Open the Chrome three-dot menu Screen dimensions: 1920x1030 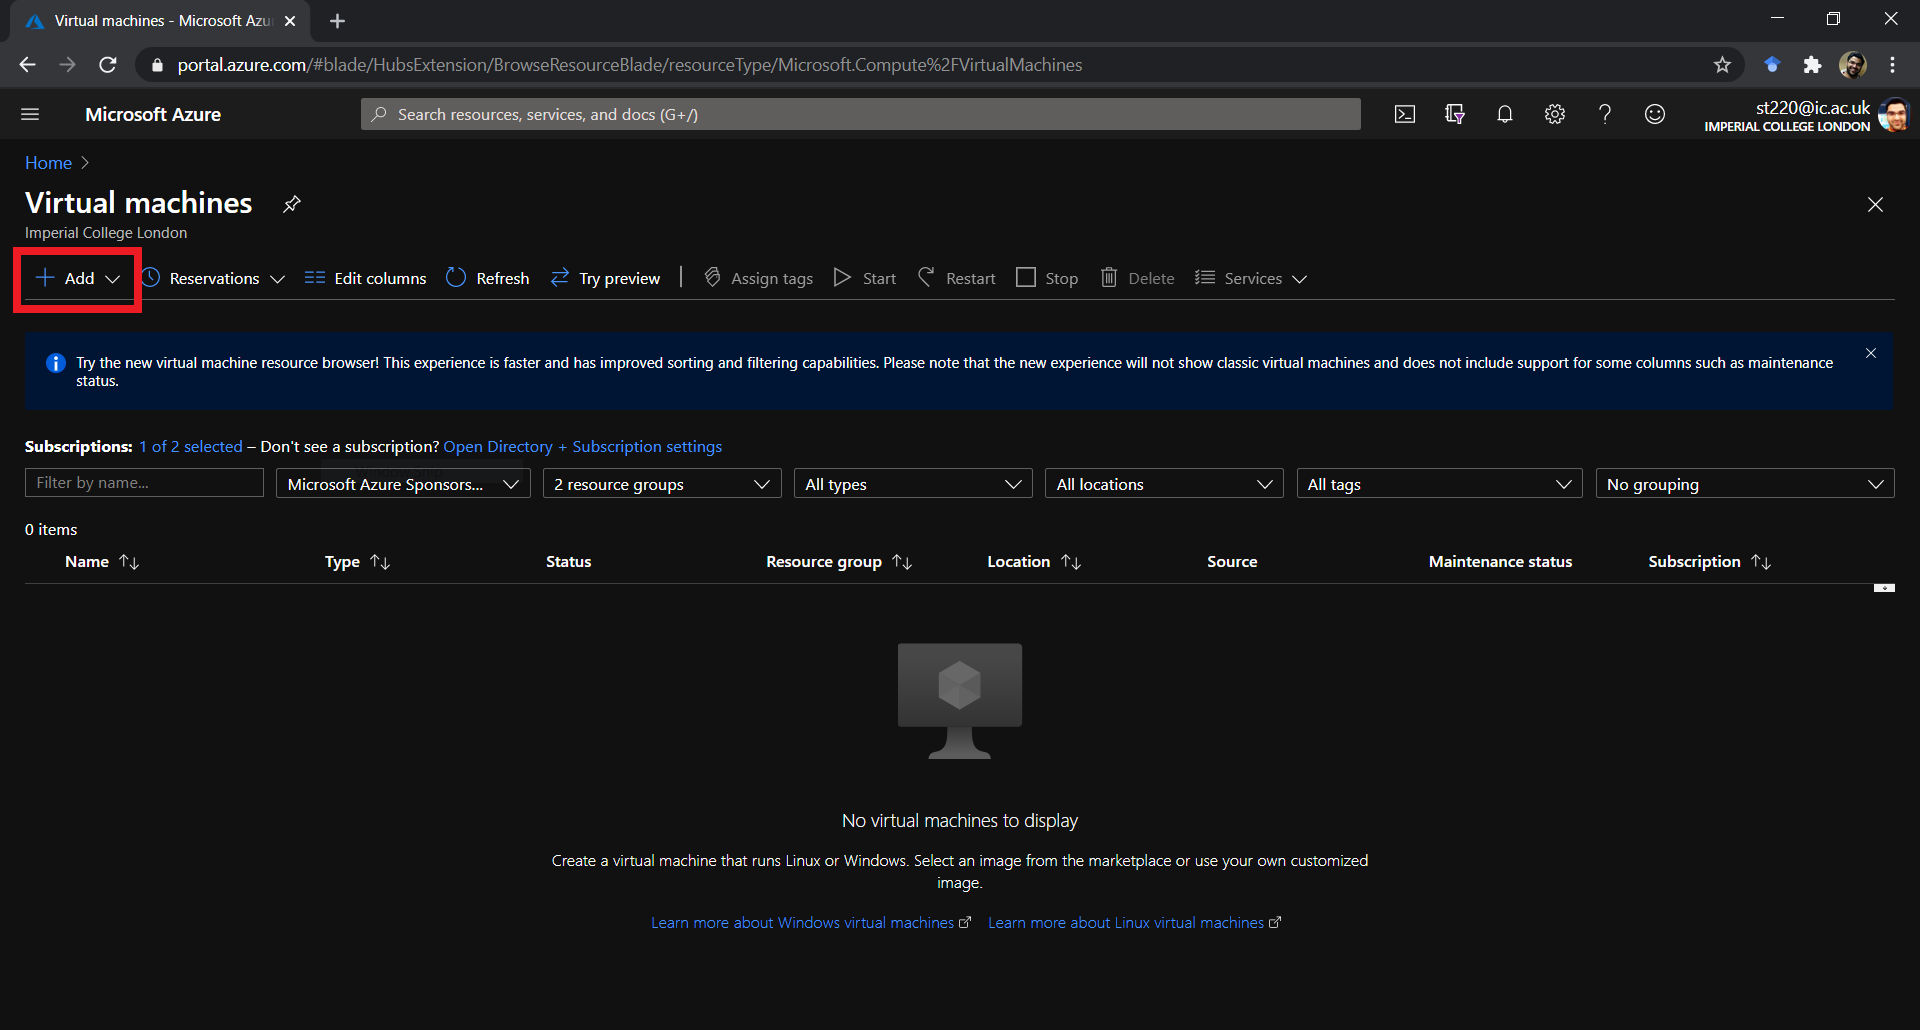tap(1892, 65)
